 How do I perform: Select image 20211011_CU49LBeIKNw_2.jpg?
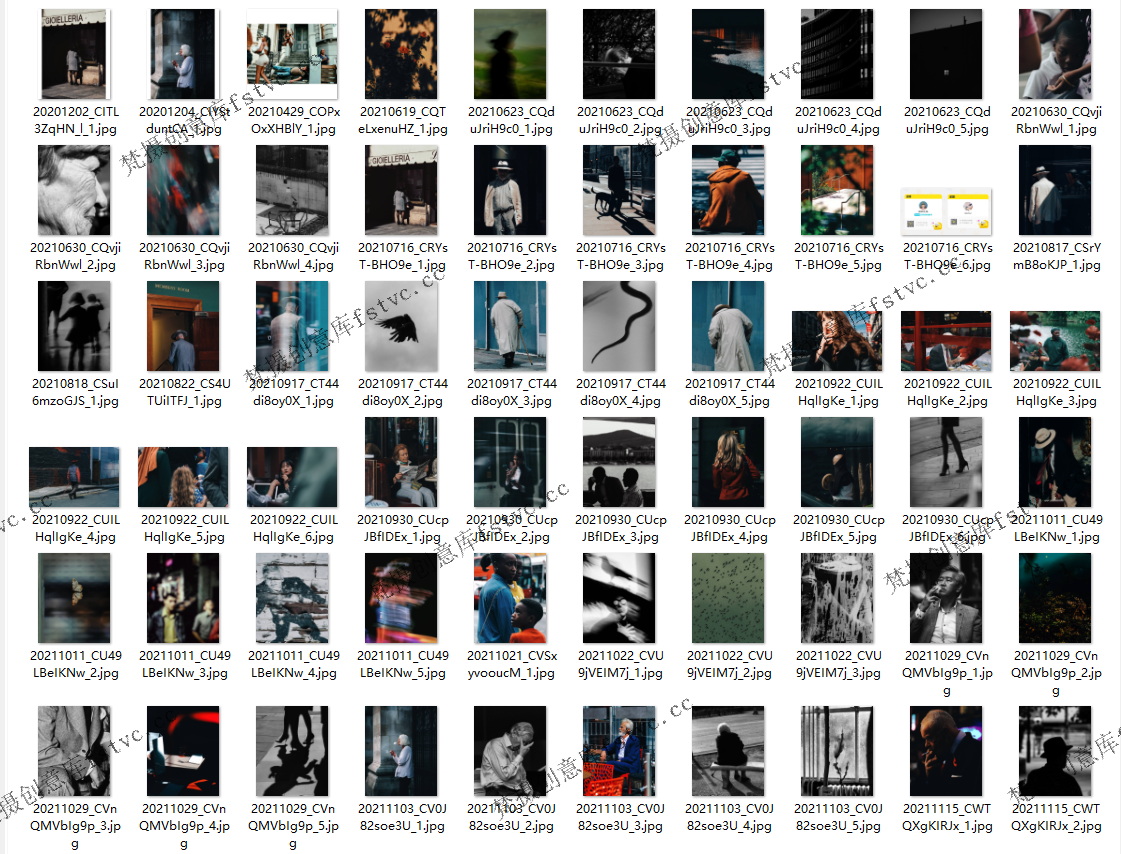(x=74, y=598)
